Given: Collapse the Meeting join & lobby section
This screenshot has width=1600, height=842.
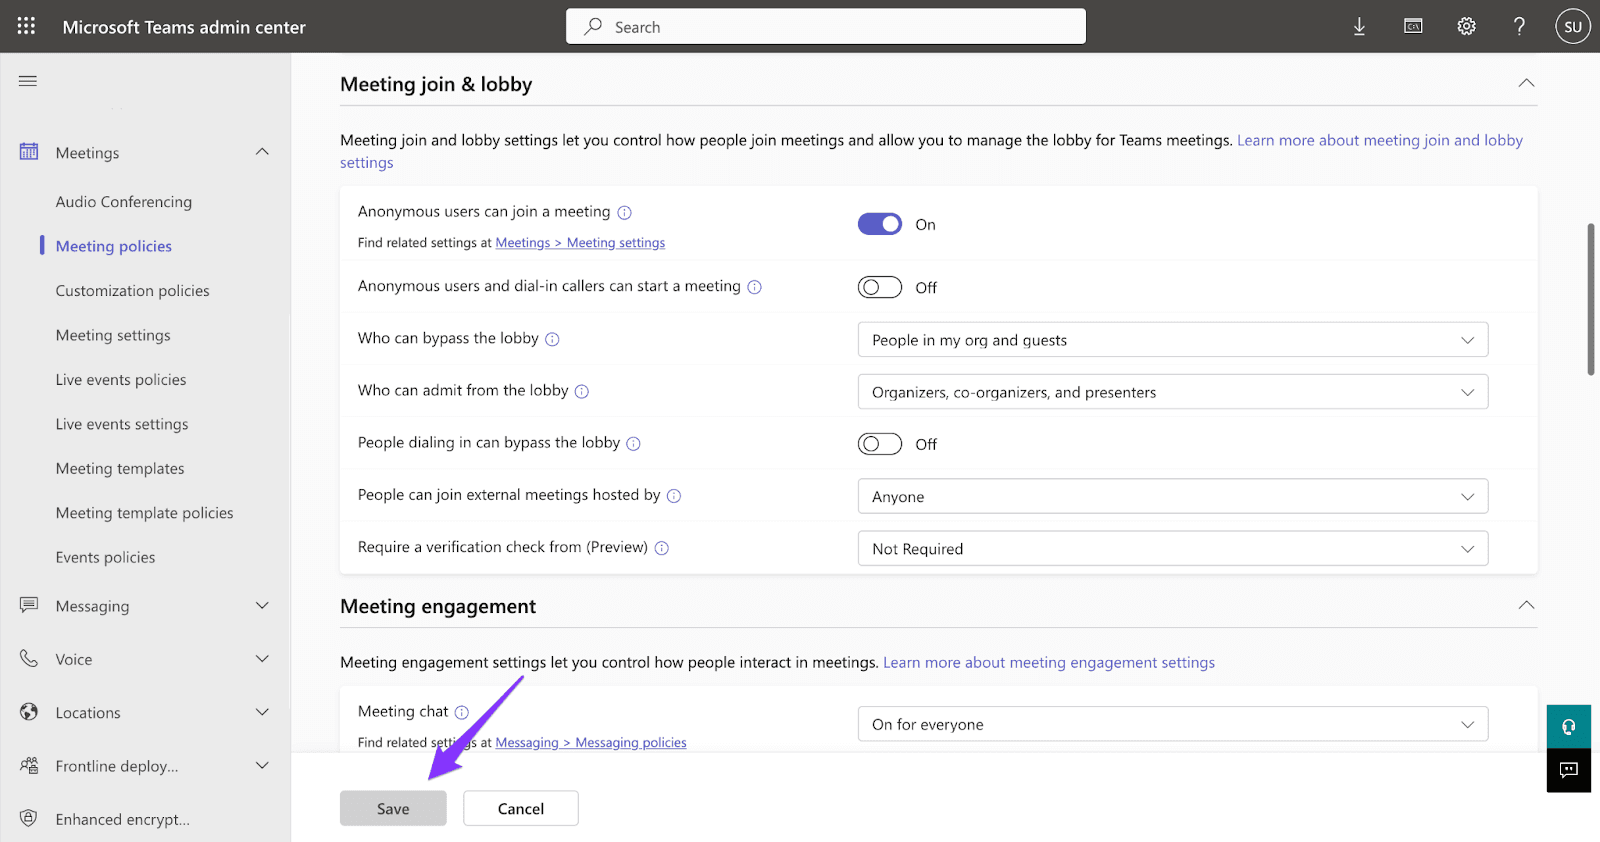Looking at the screenshot, I should click(x=1526, y=83).
